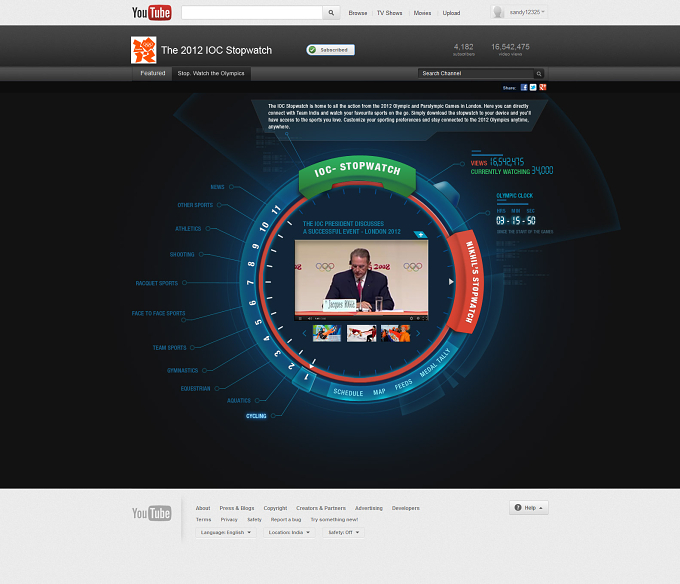
Task: Open the Help button in the footer
Action: coord(529,508)
